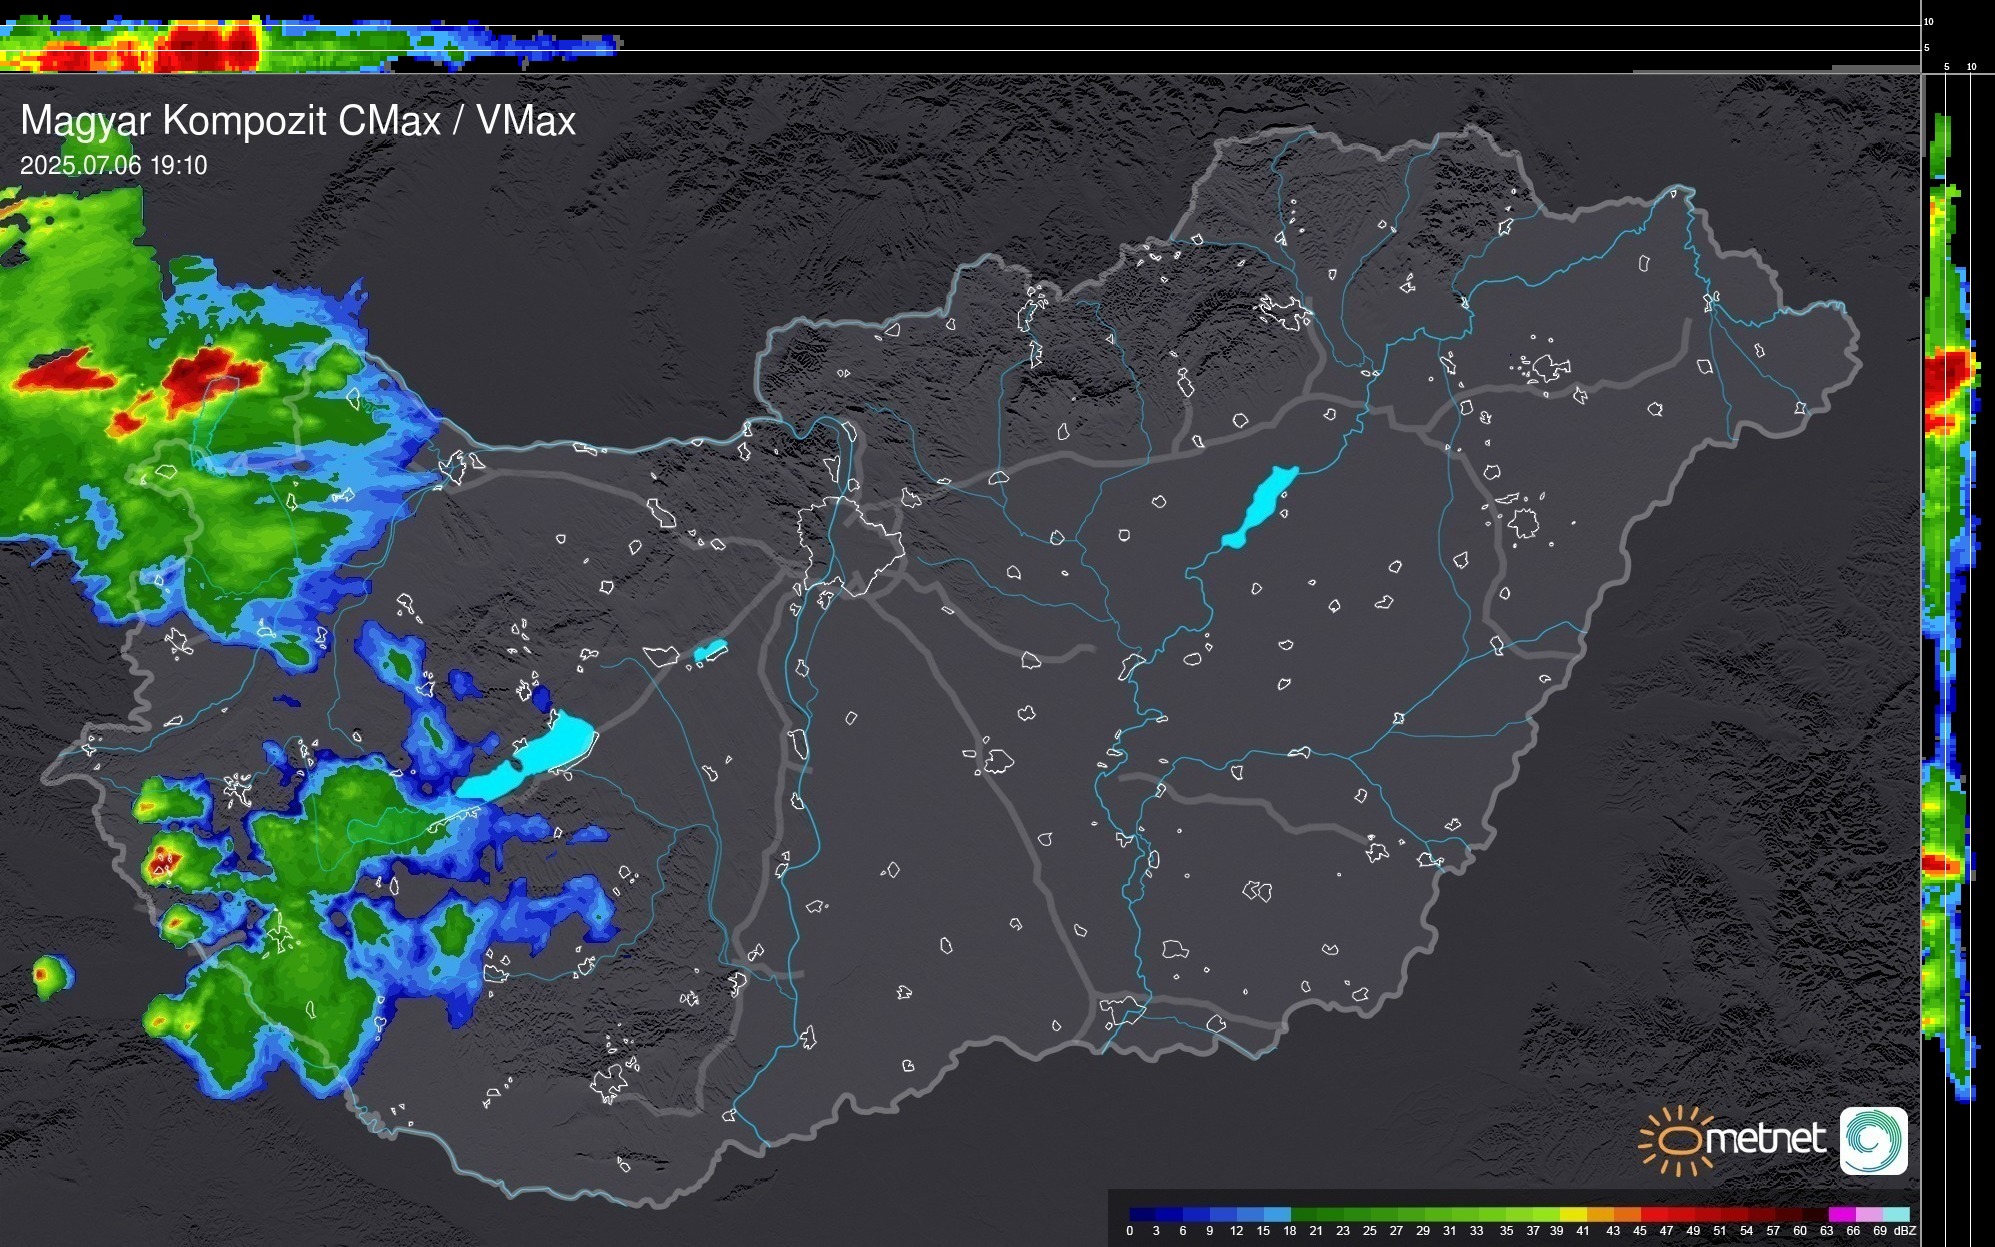Viewport: 1995px width, 1247px height.
Task: Click the metnet wordmark text
Action: pos(1765,1140)
